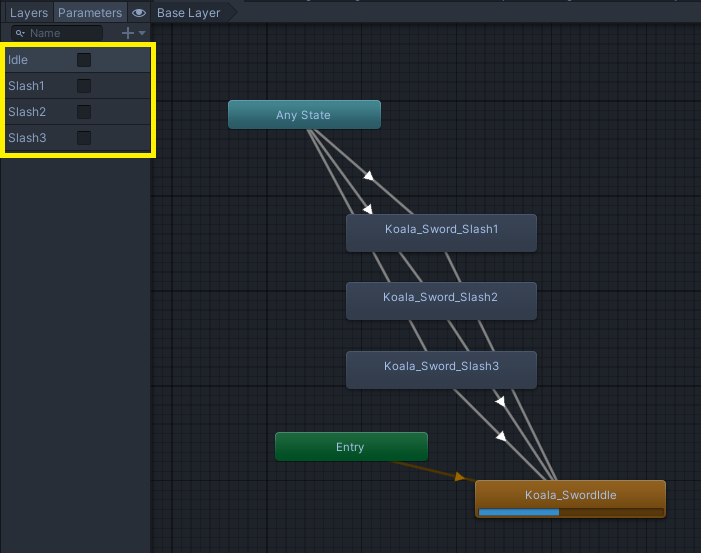Click the Base Layer breadcrumb
The image size is (701, 553).
[x=188, y=13]
